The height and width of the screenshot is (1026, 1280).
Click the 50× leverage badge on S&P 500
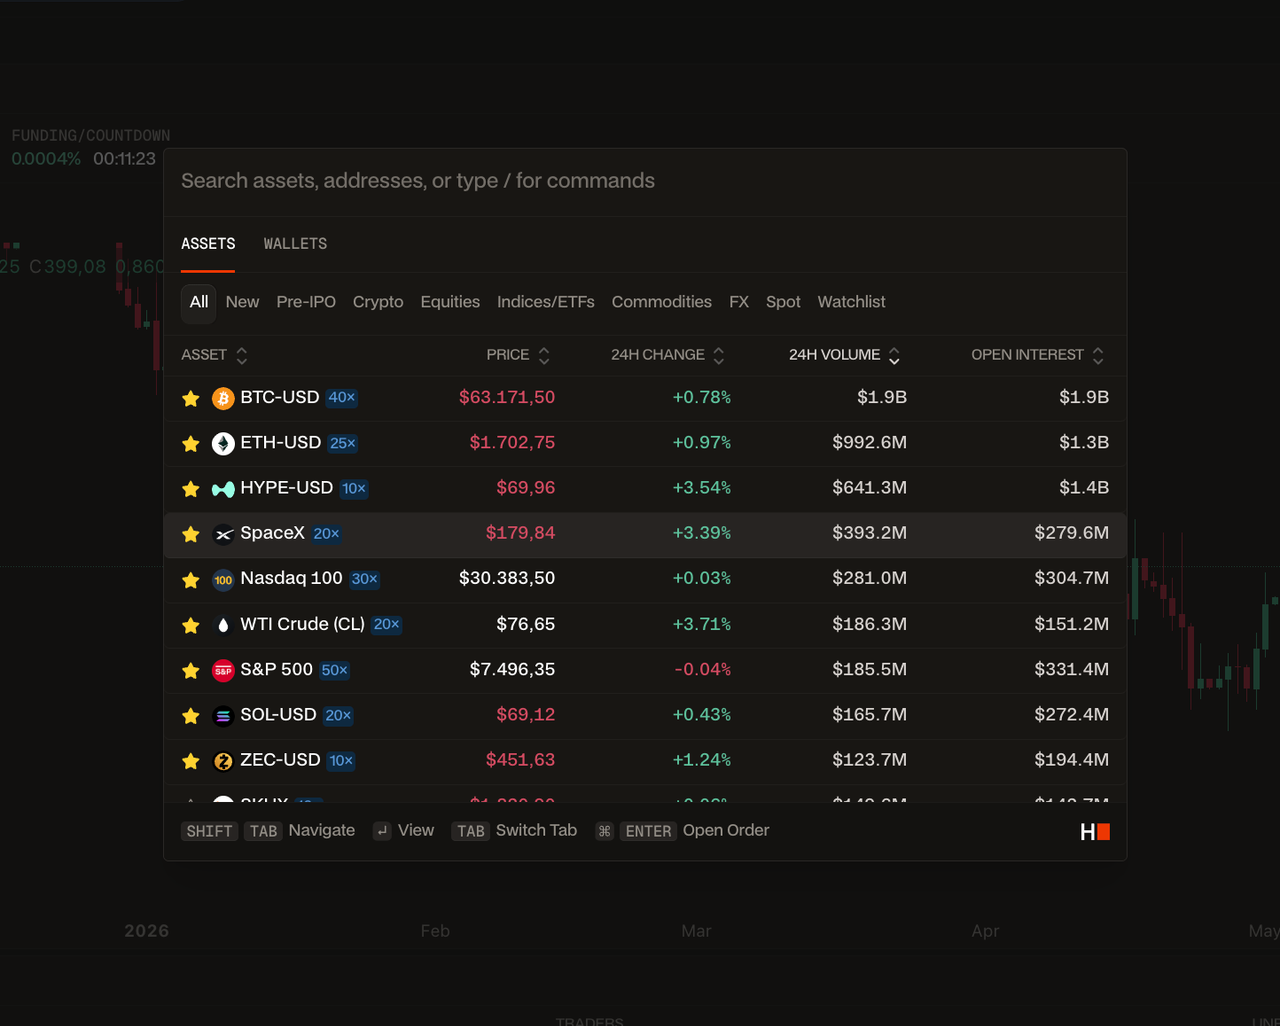pyautogui.click(x=335, y=670)
